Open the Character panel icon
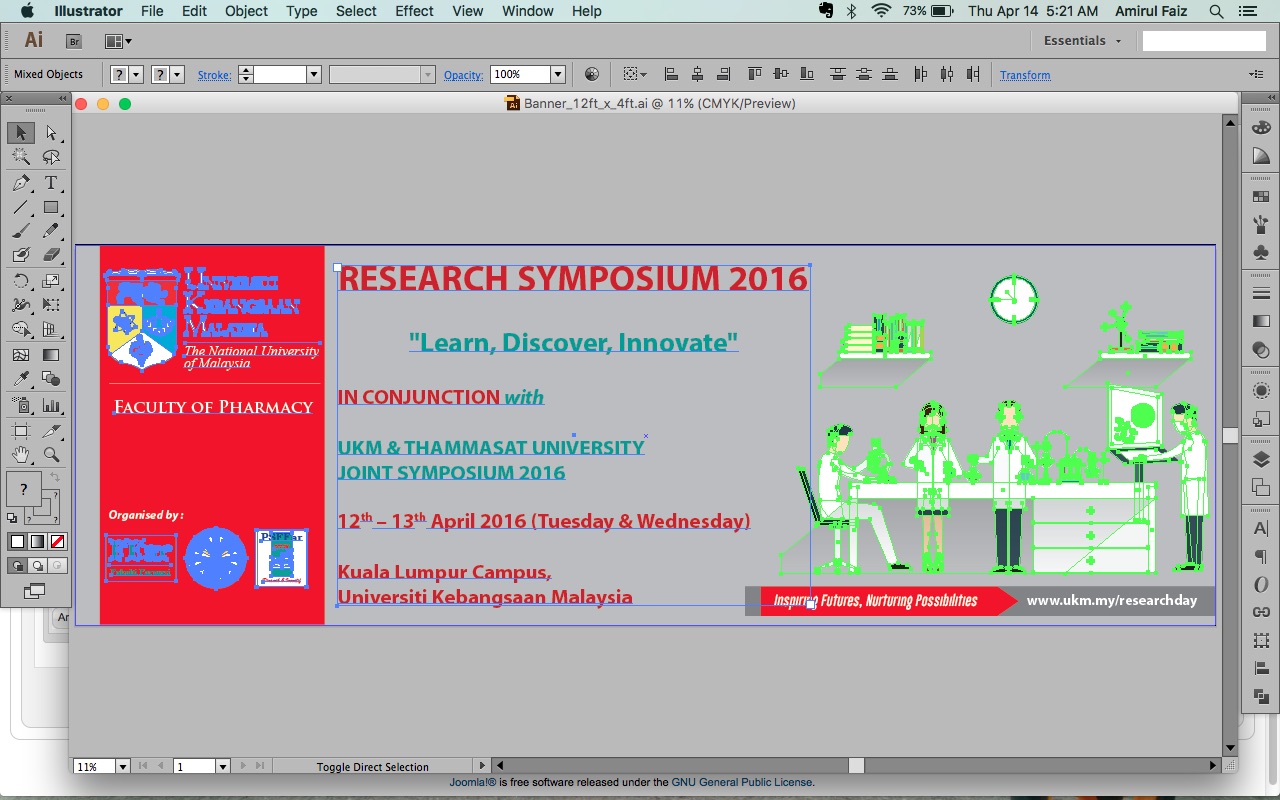The height and width of the screenshot is (800, 1280). click(1261, 529)
